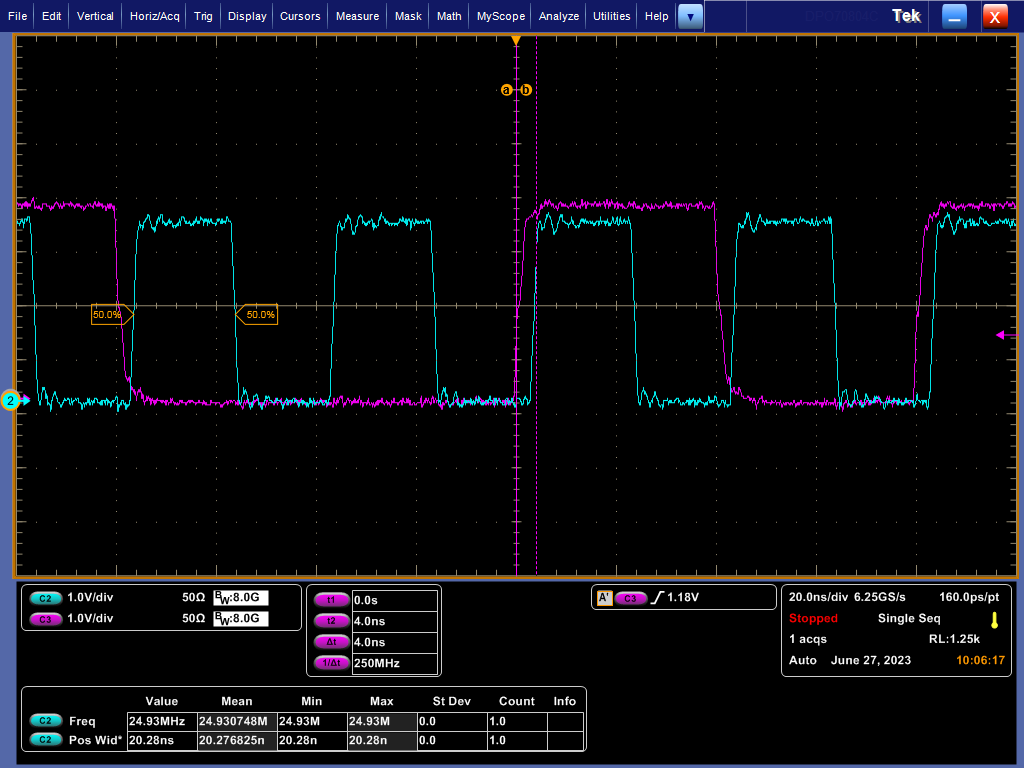Click the 1/Δt cursor frequency badge

[331, 663]
